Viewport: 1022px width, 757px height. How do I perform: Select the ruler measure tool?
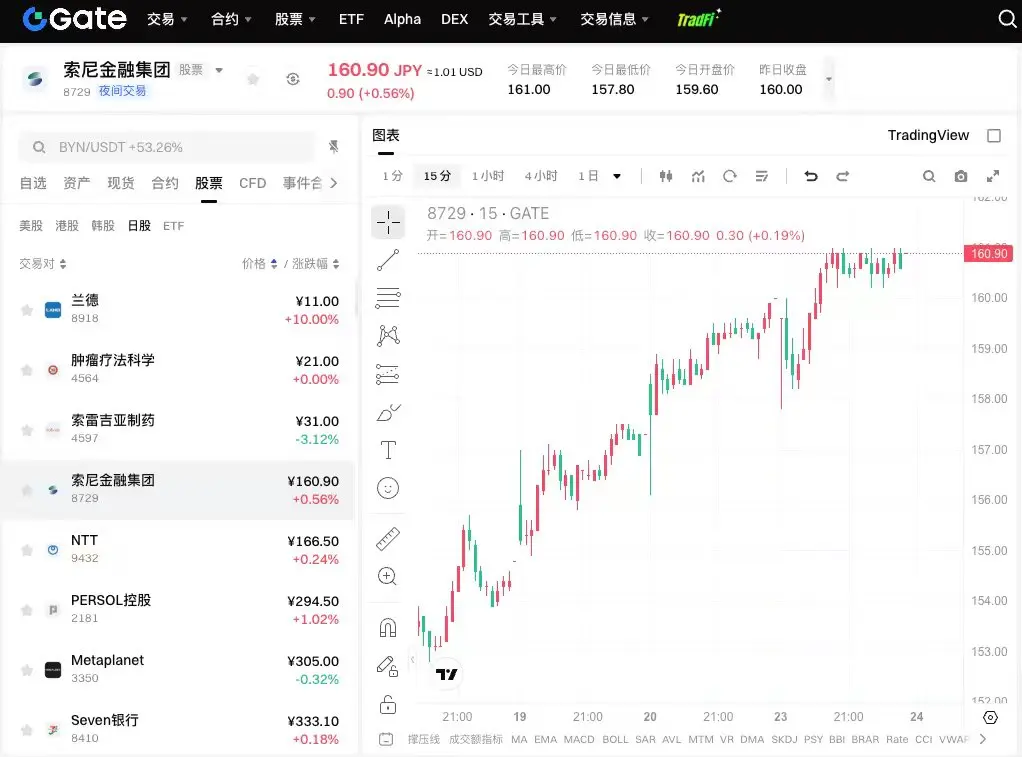tap(388, 539)
